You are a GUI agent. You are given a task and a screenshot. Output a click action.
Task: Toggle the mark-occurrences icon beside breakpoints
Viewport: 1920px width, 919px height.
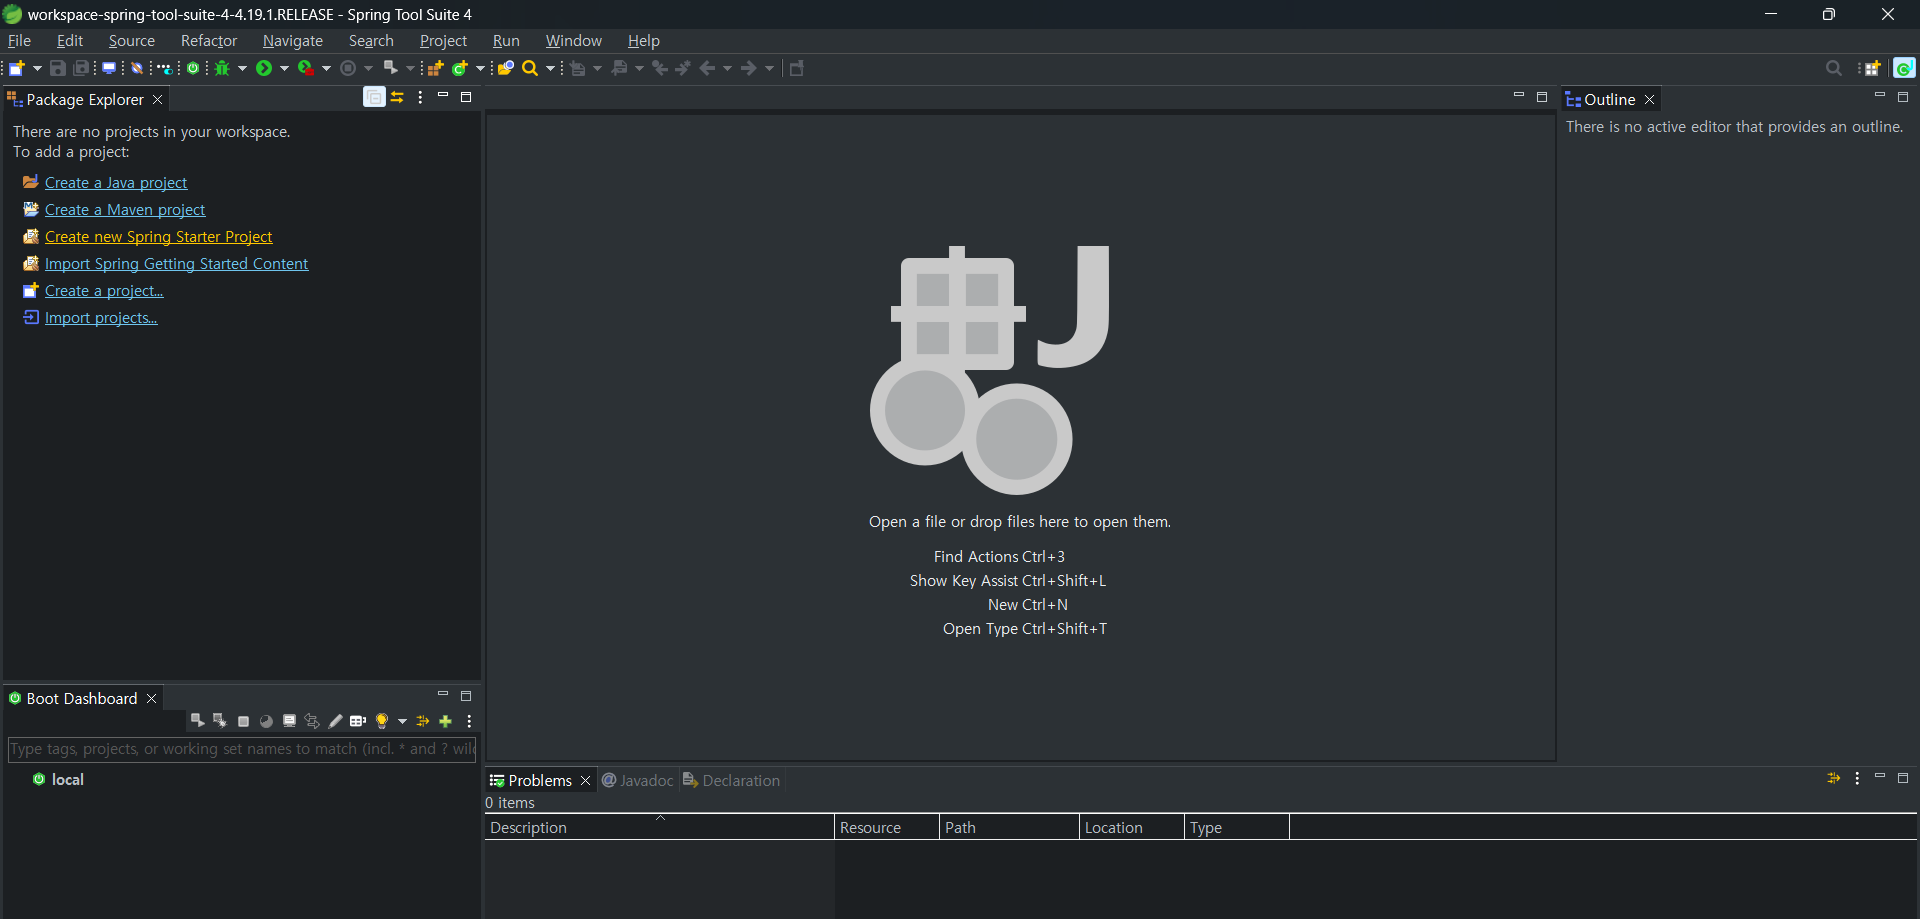[165, 68]
